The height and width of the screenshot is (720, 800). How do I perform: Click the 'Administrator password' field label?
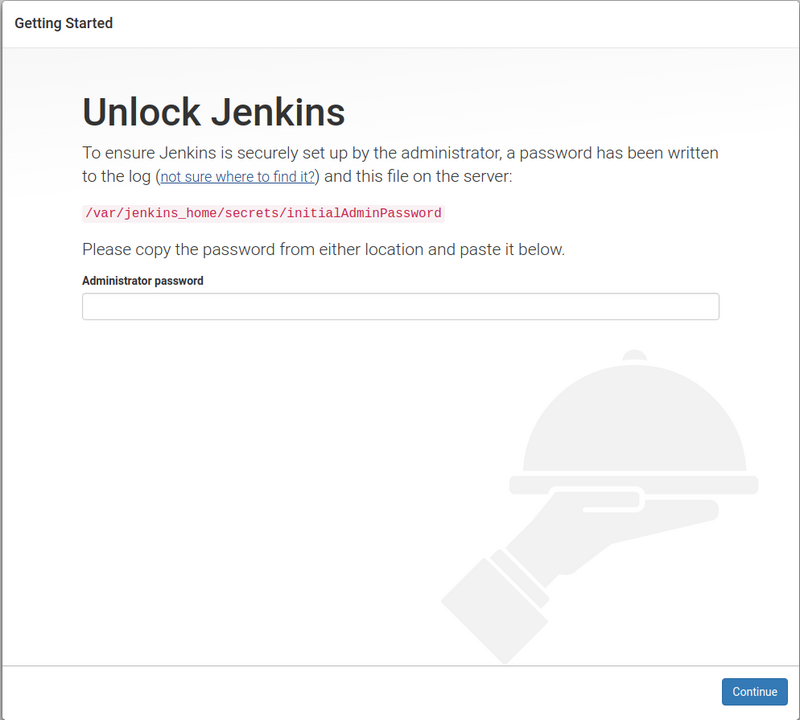[x=142, y=281]
